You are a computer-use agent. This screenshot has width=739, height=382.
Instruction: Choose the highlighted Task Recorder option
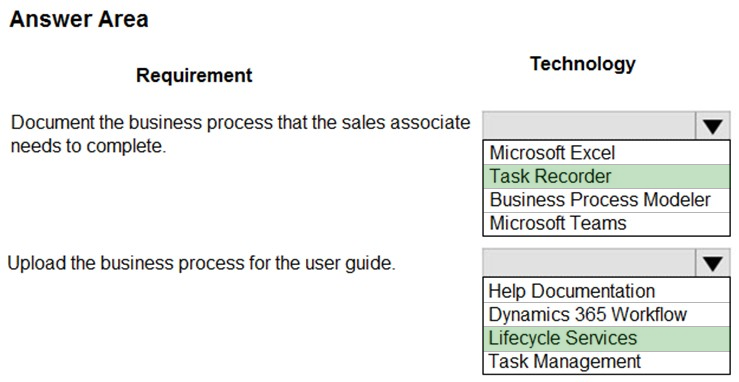(x=606, y=176)
